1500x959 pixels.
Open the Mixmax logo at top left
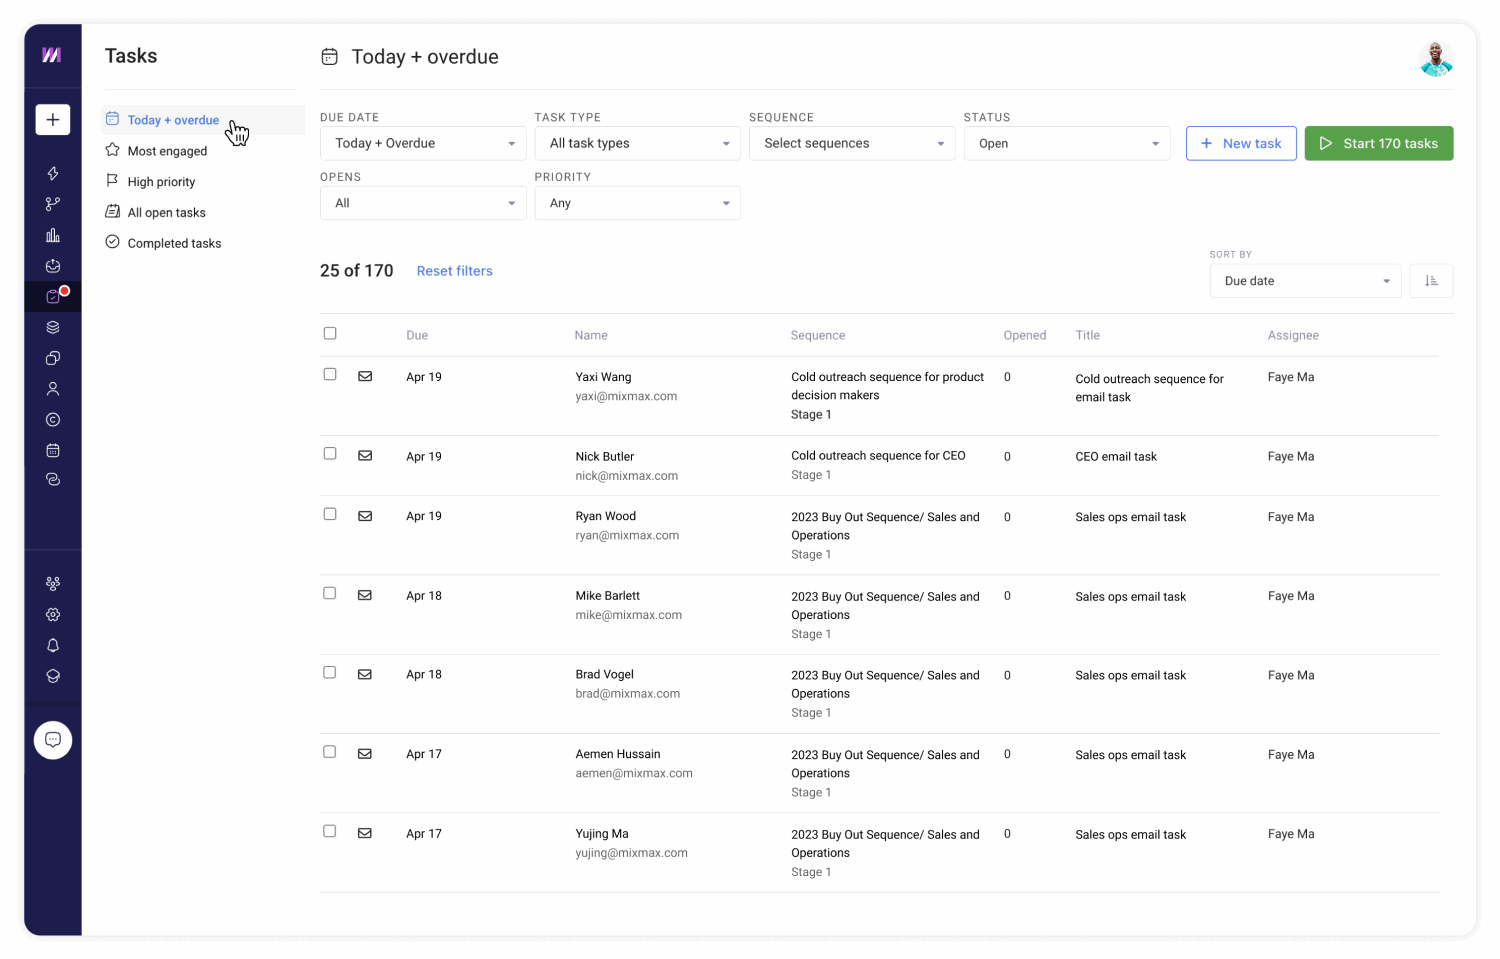52,55
